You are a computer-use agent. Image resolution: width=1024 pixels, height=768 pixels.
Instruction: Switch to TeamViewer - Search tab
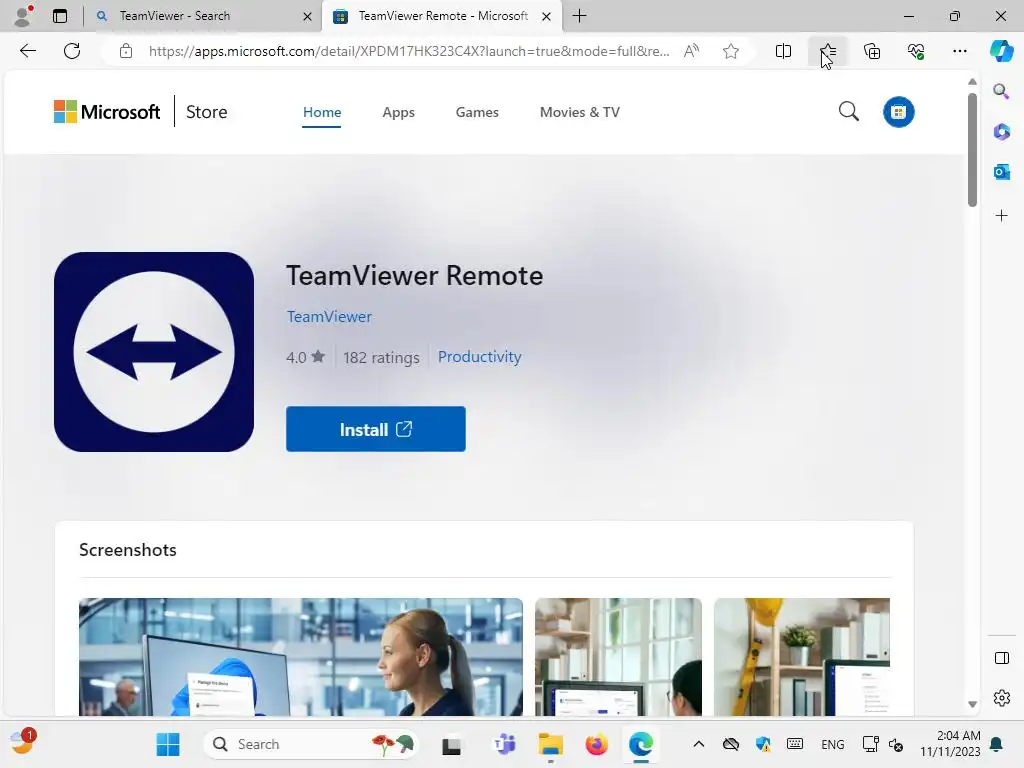coord(202,16)
